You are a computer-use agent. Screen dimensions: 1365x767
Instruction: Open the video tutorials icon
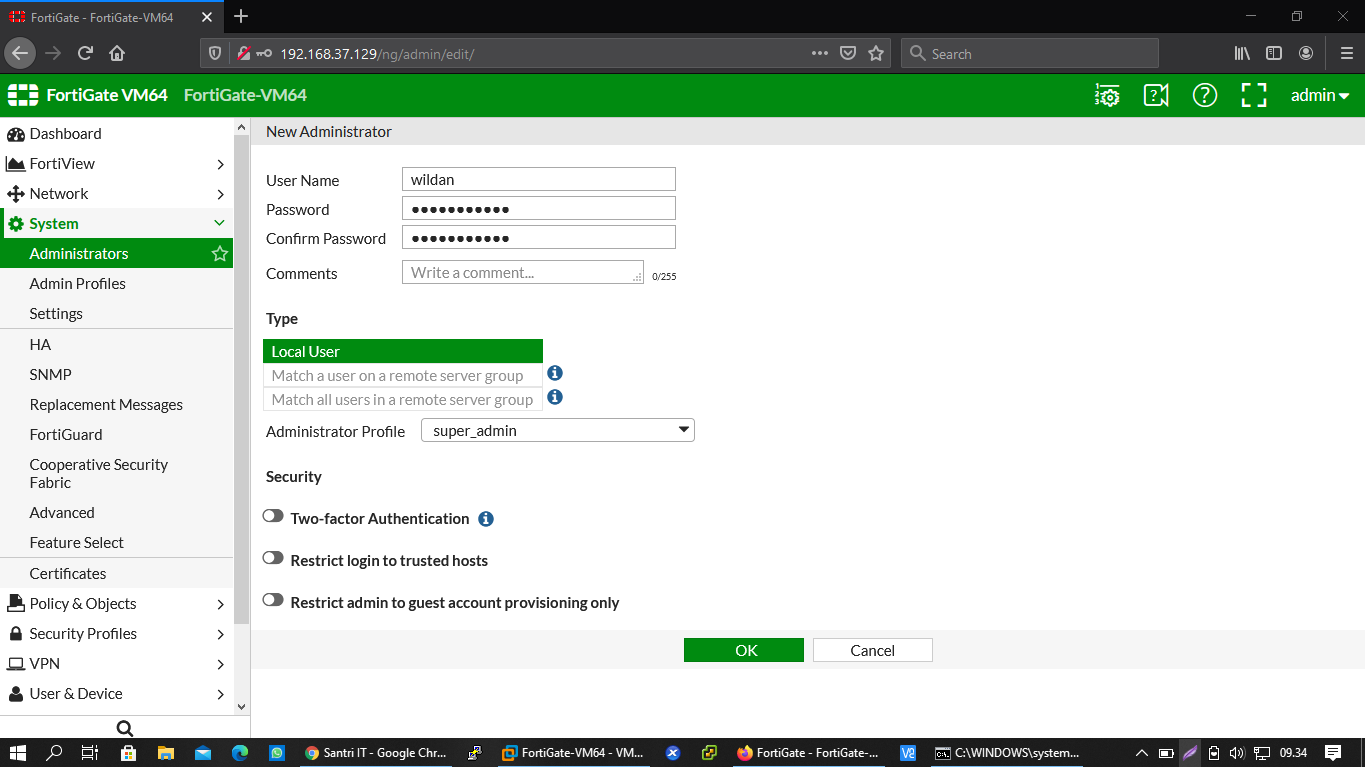pyautogui.click(x=1156, y=95)
